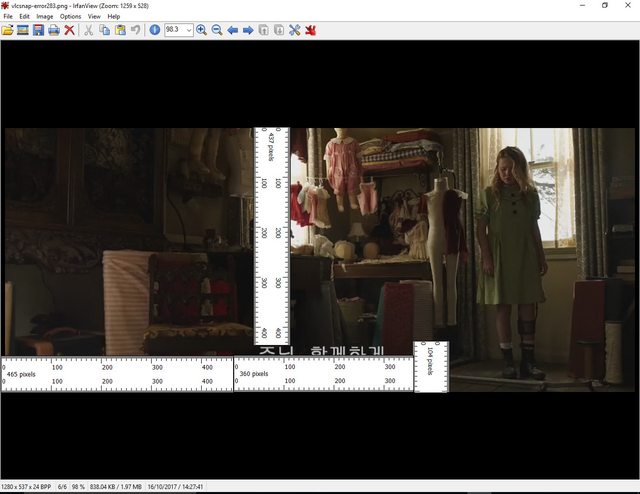Go to previous image with left arrow

(233, 30)
